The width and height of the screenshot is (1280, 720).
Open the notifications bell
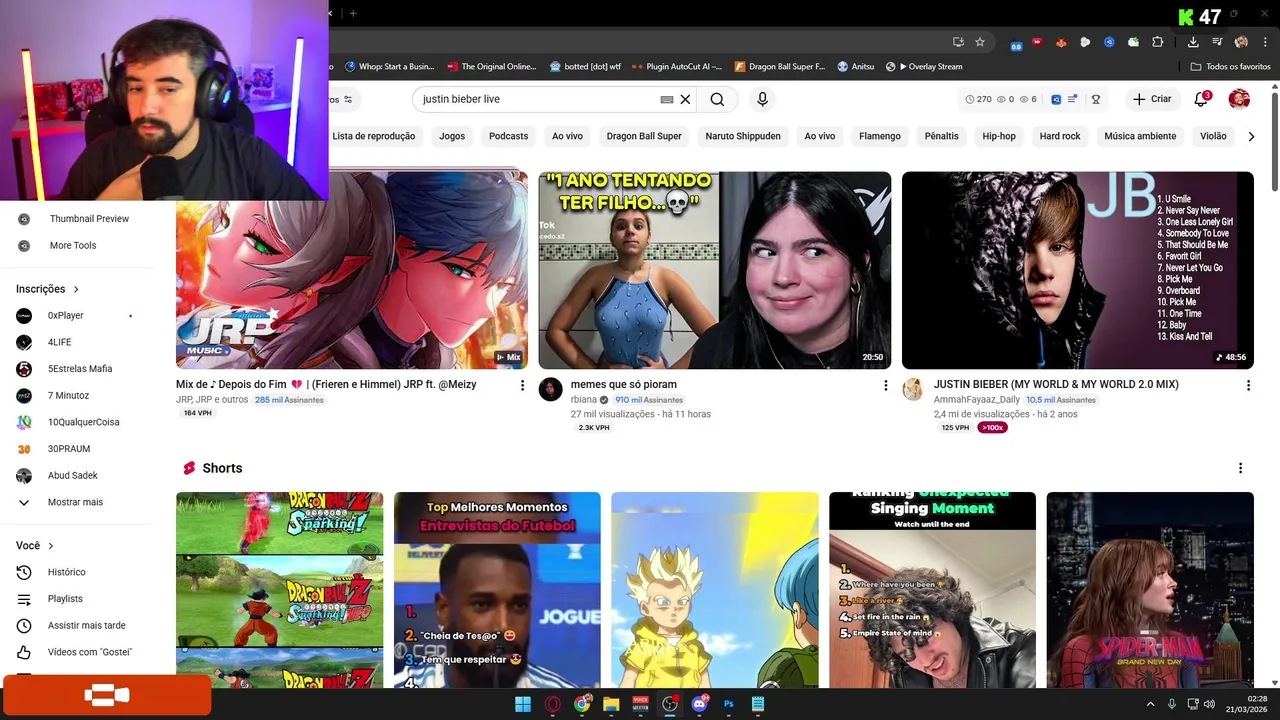pyautogui.click(x=1201, y=99)
